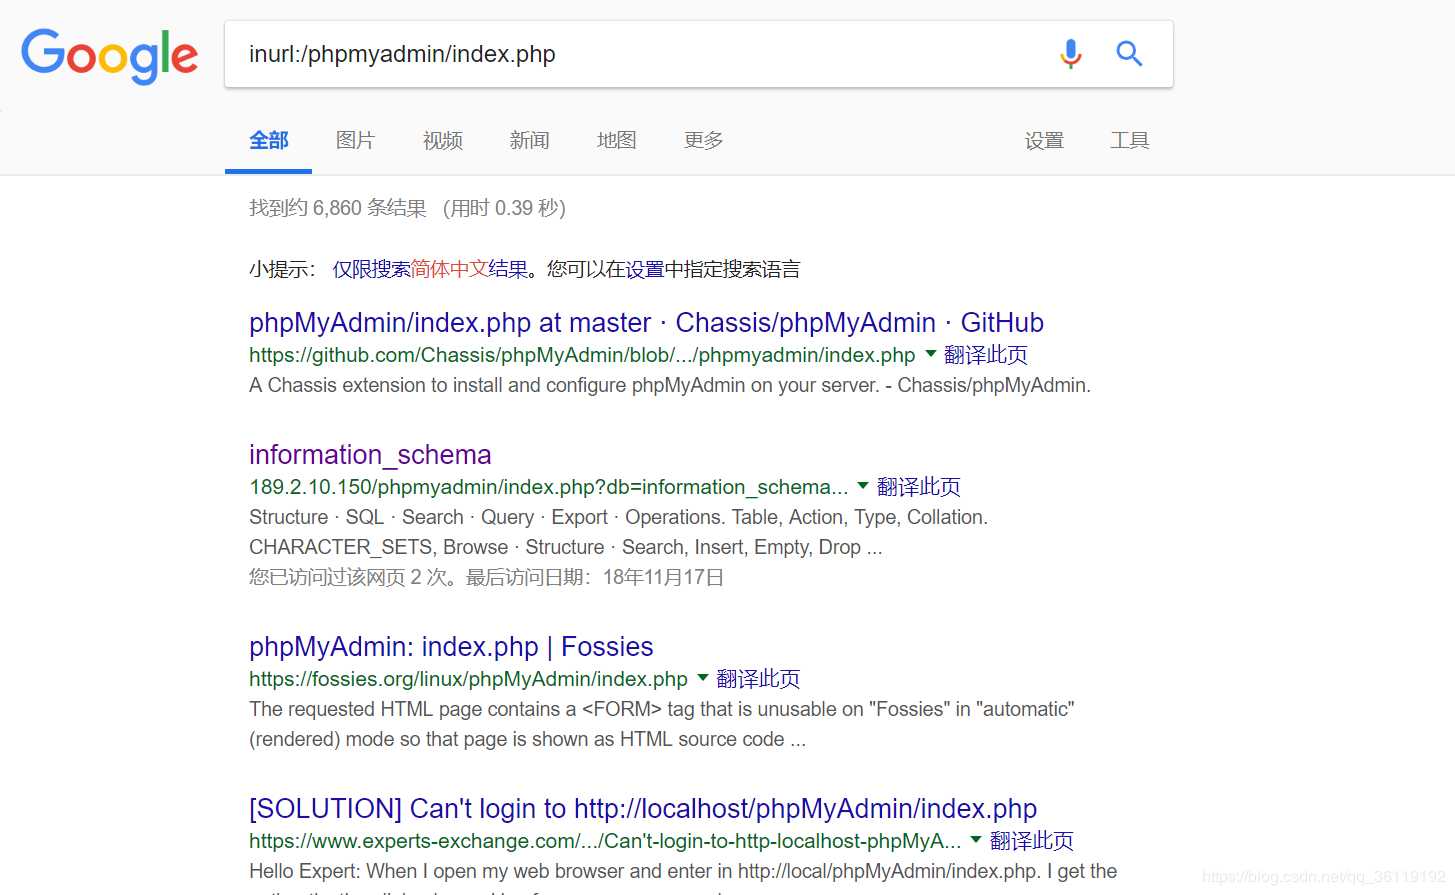Screen dimensions: 1455x895
Task: Open the phpMyAdmin: index.php | Fossies result
Action: [451, 647]
